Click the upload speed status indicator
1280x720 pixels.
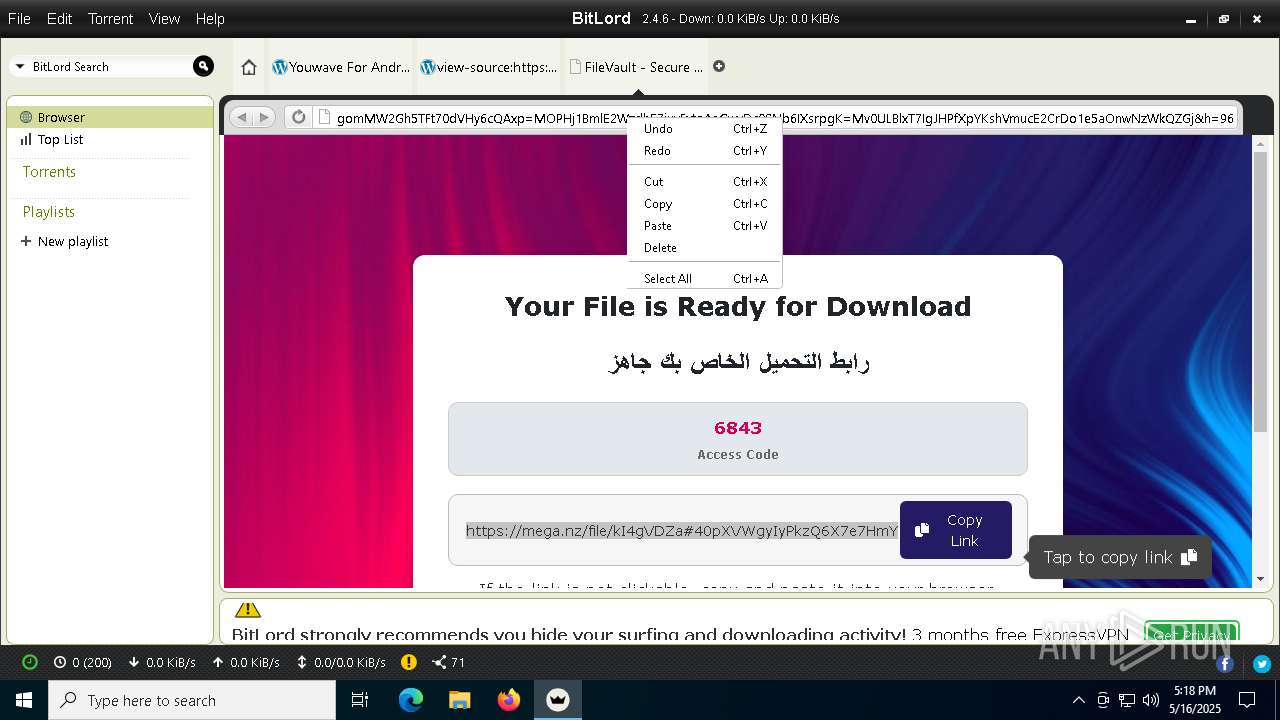click(246, 662)
